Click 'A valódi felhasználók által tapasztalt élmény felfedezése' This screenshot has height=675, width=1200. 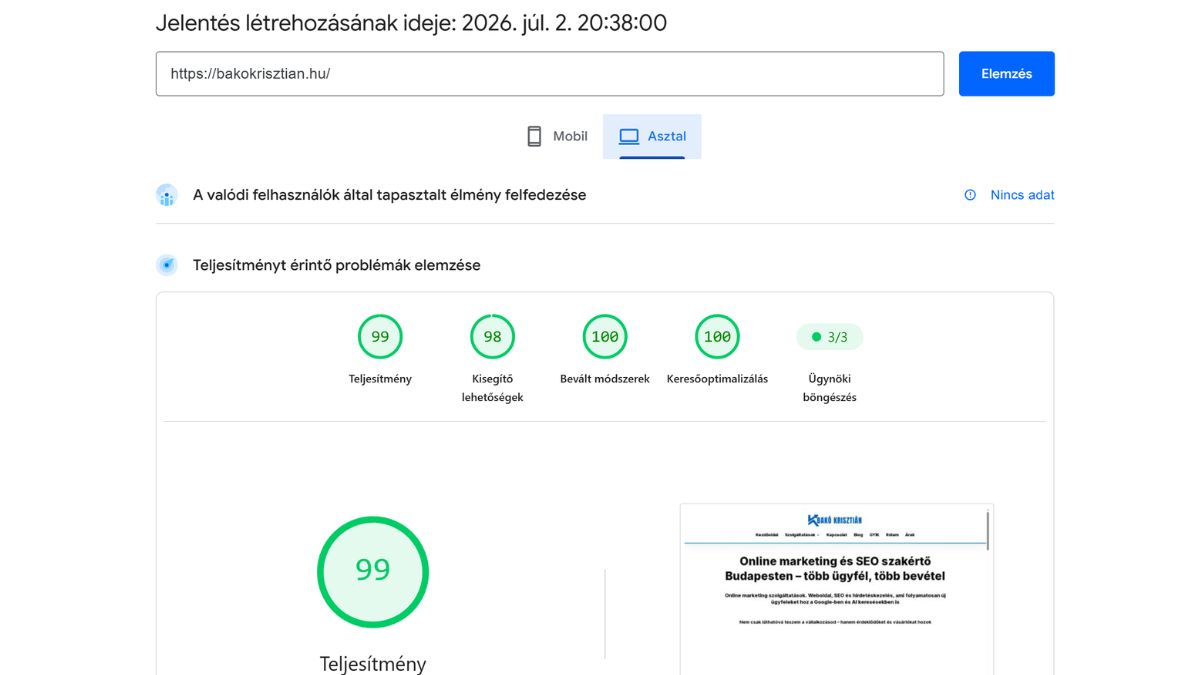389,195
